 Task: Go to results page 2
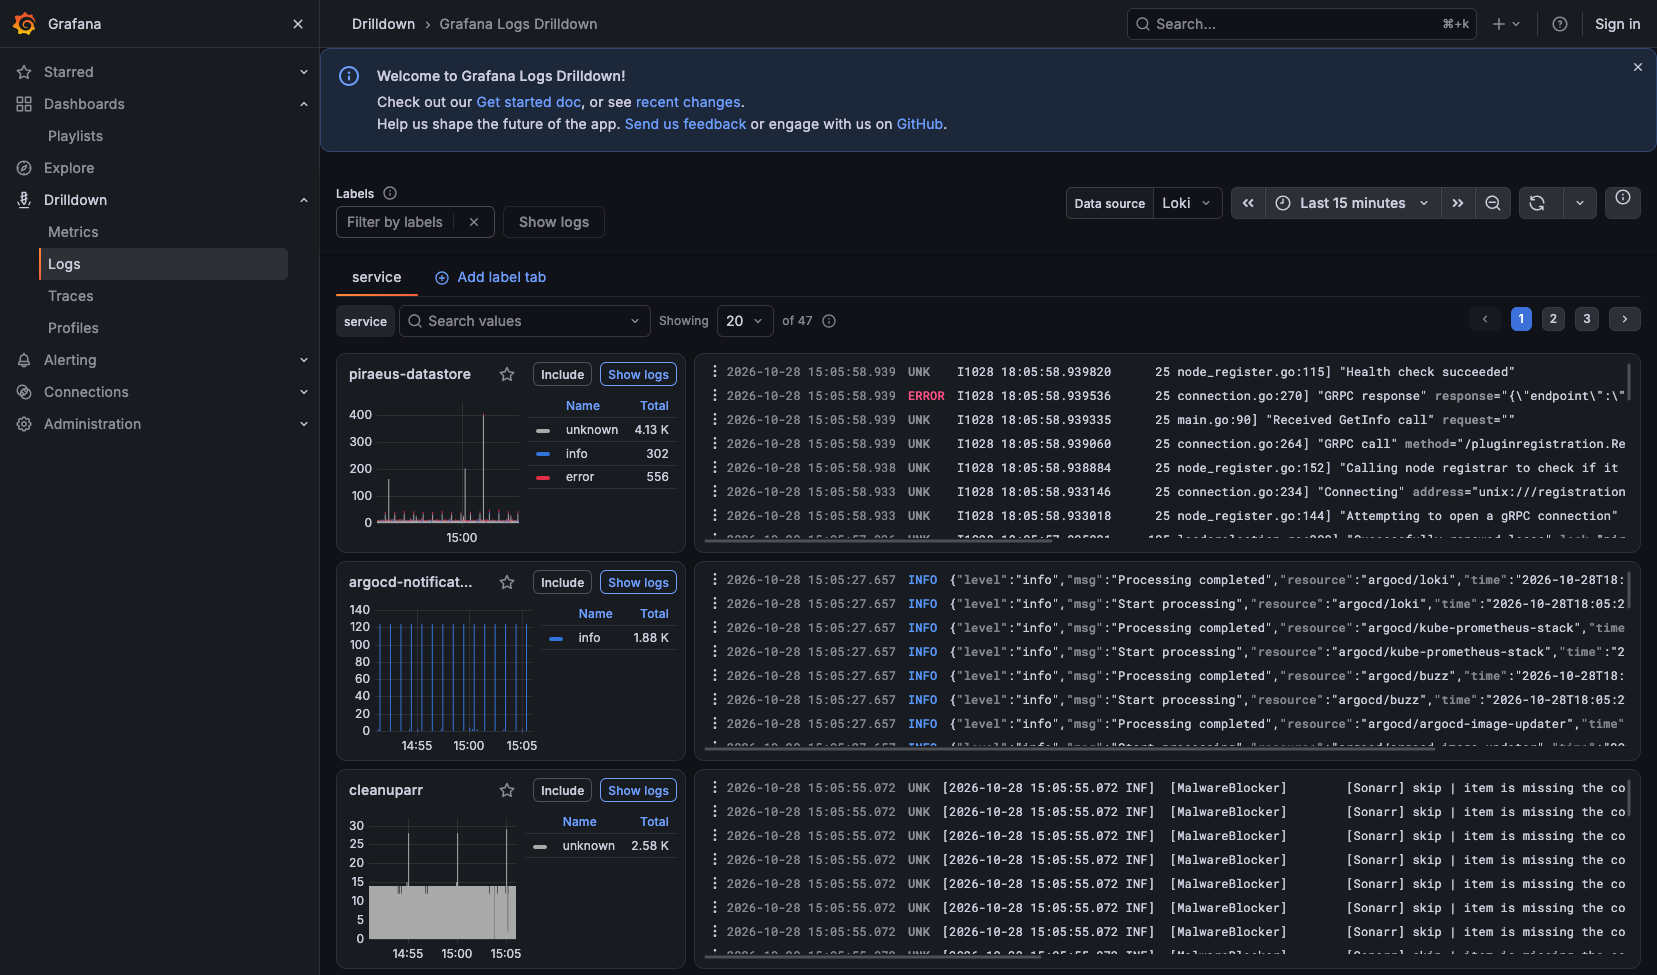point(1553,319)
